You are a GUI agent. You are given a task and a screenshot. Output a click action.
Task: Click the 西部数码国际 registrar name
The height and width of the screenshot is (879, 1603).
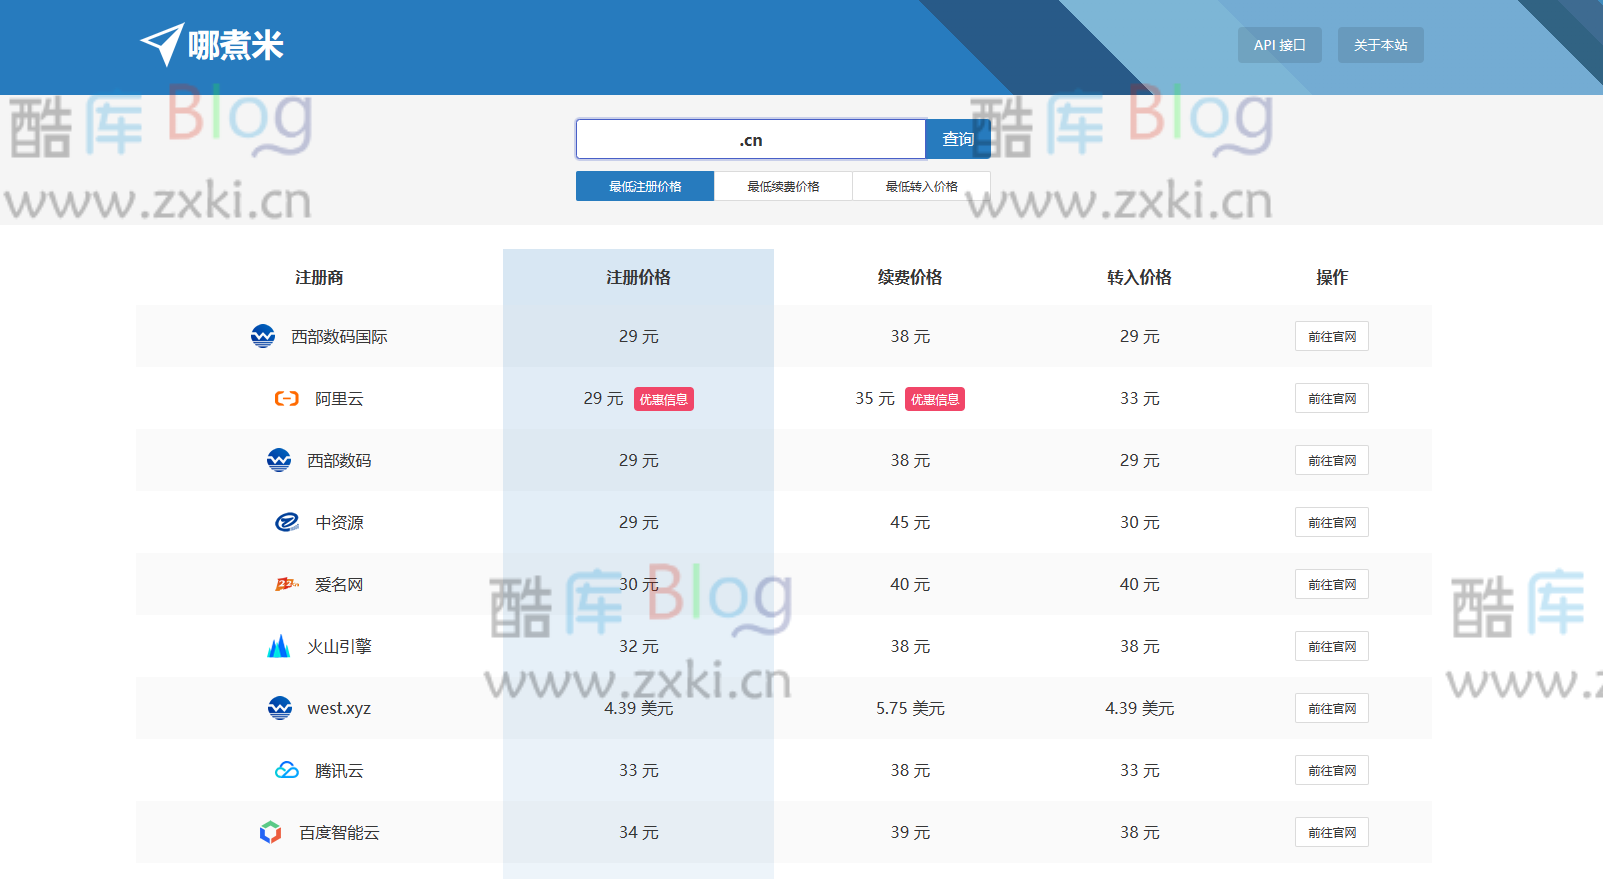tap(339, 337)
